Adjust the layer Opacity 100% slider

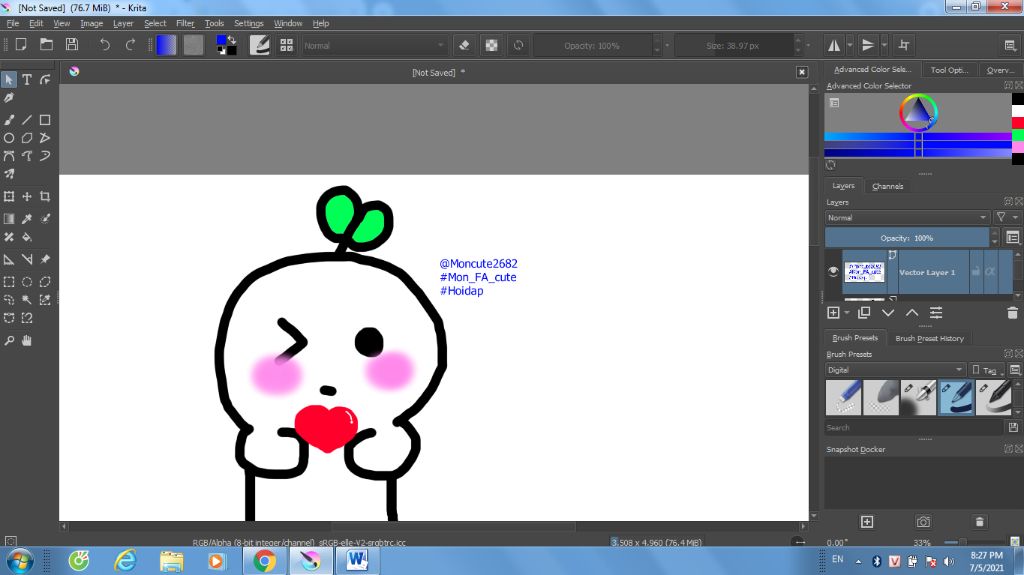click(907, 238)
